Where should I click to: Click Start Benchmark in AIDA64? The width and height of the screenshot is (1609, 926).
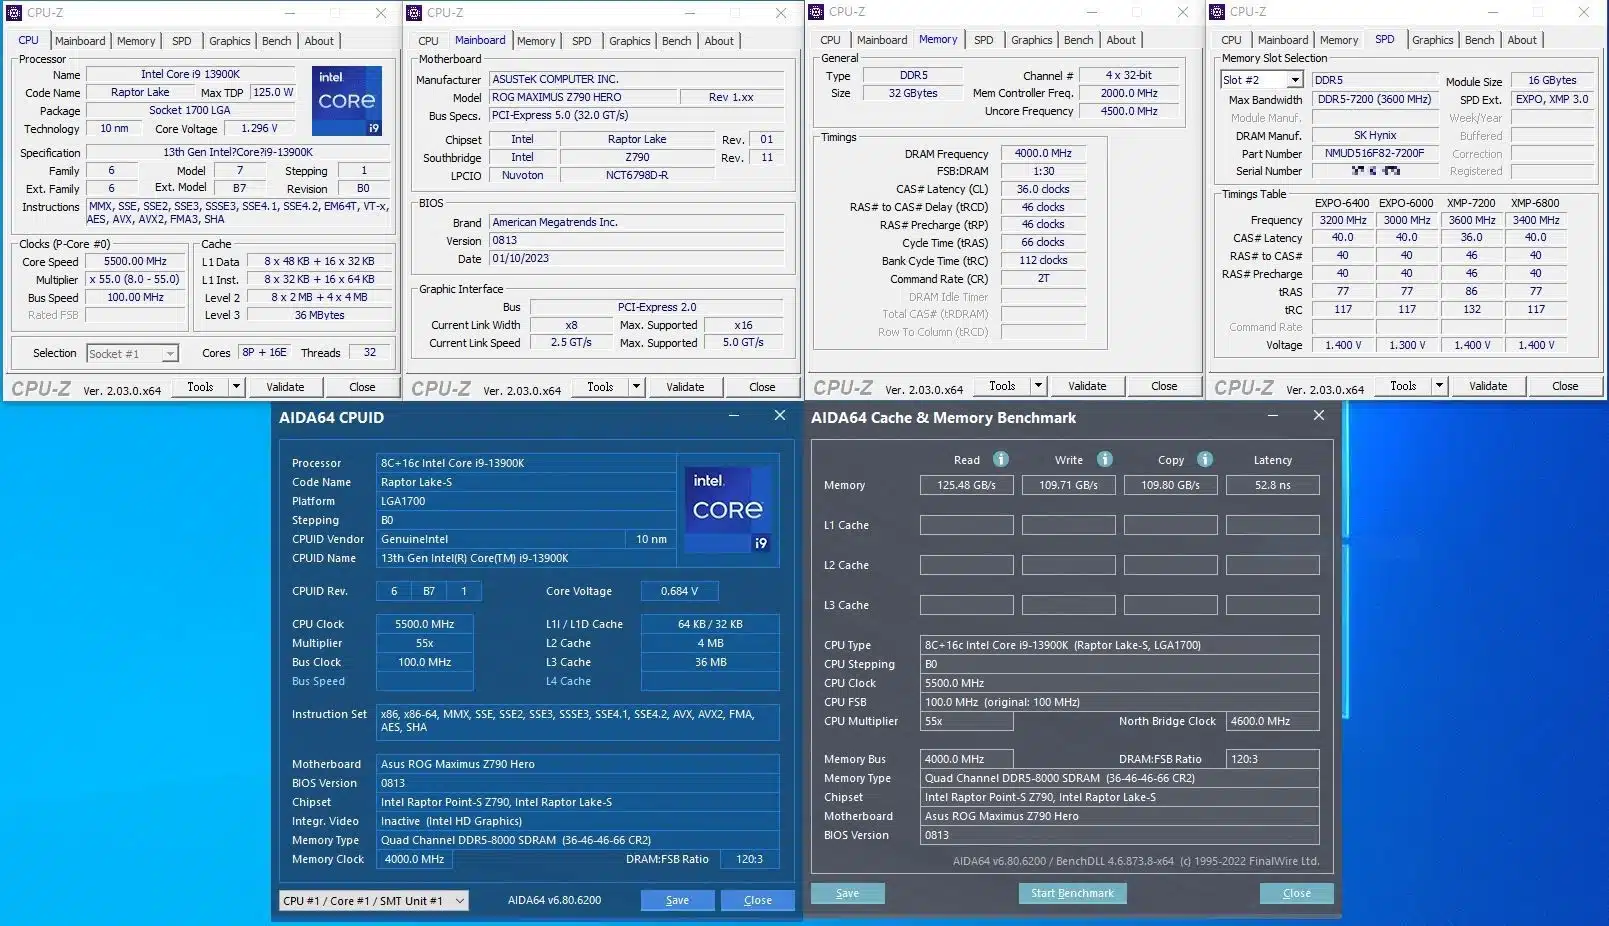tap(1072, 893)
